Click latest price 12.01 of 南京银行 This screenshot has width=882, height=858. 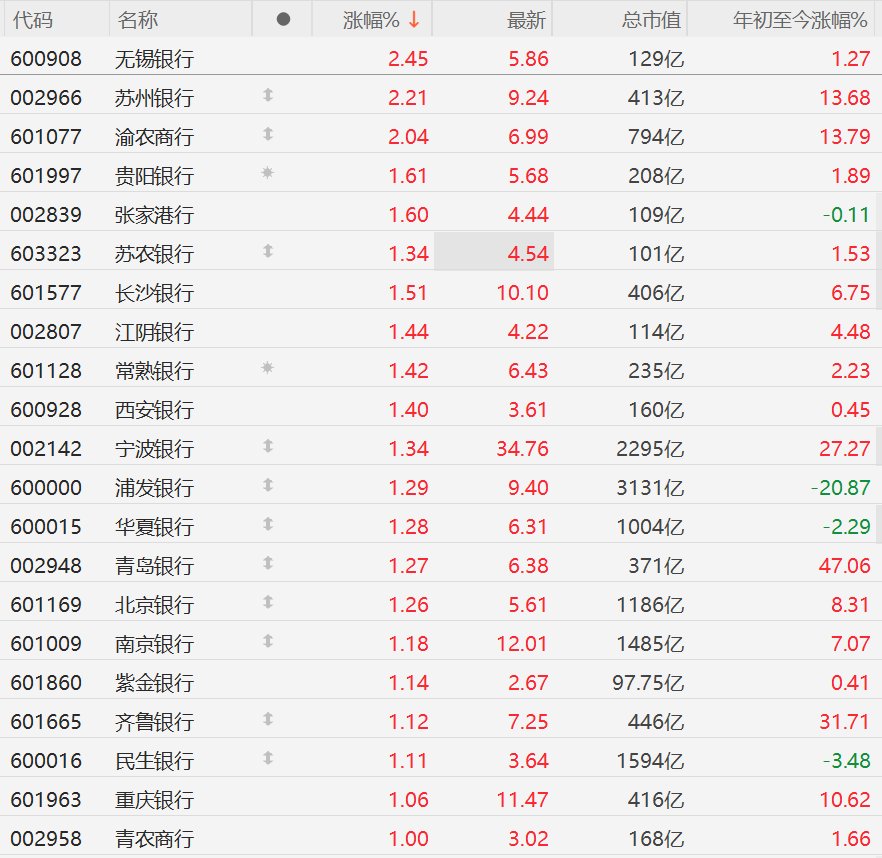point(522,644)
